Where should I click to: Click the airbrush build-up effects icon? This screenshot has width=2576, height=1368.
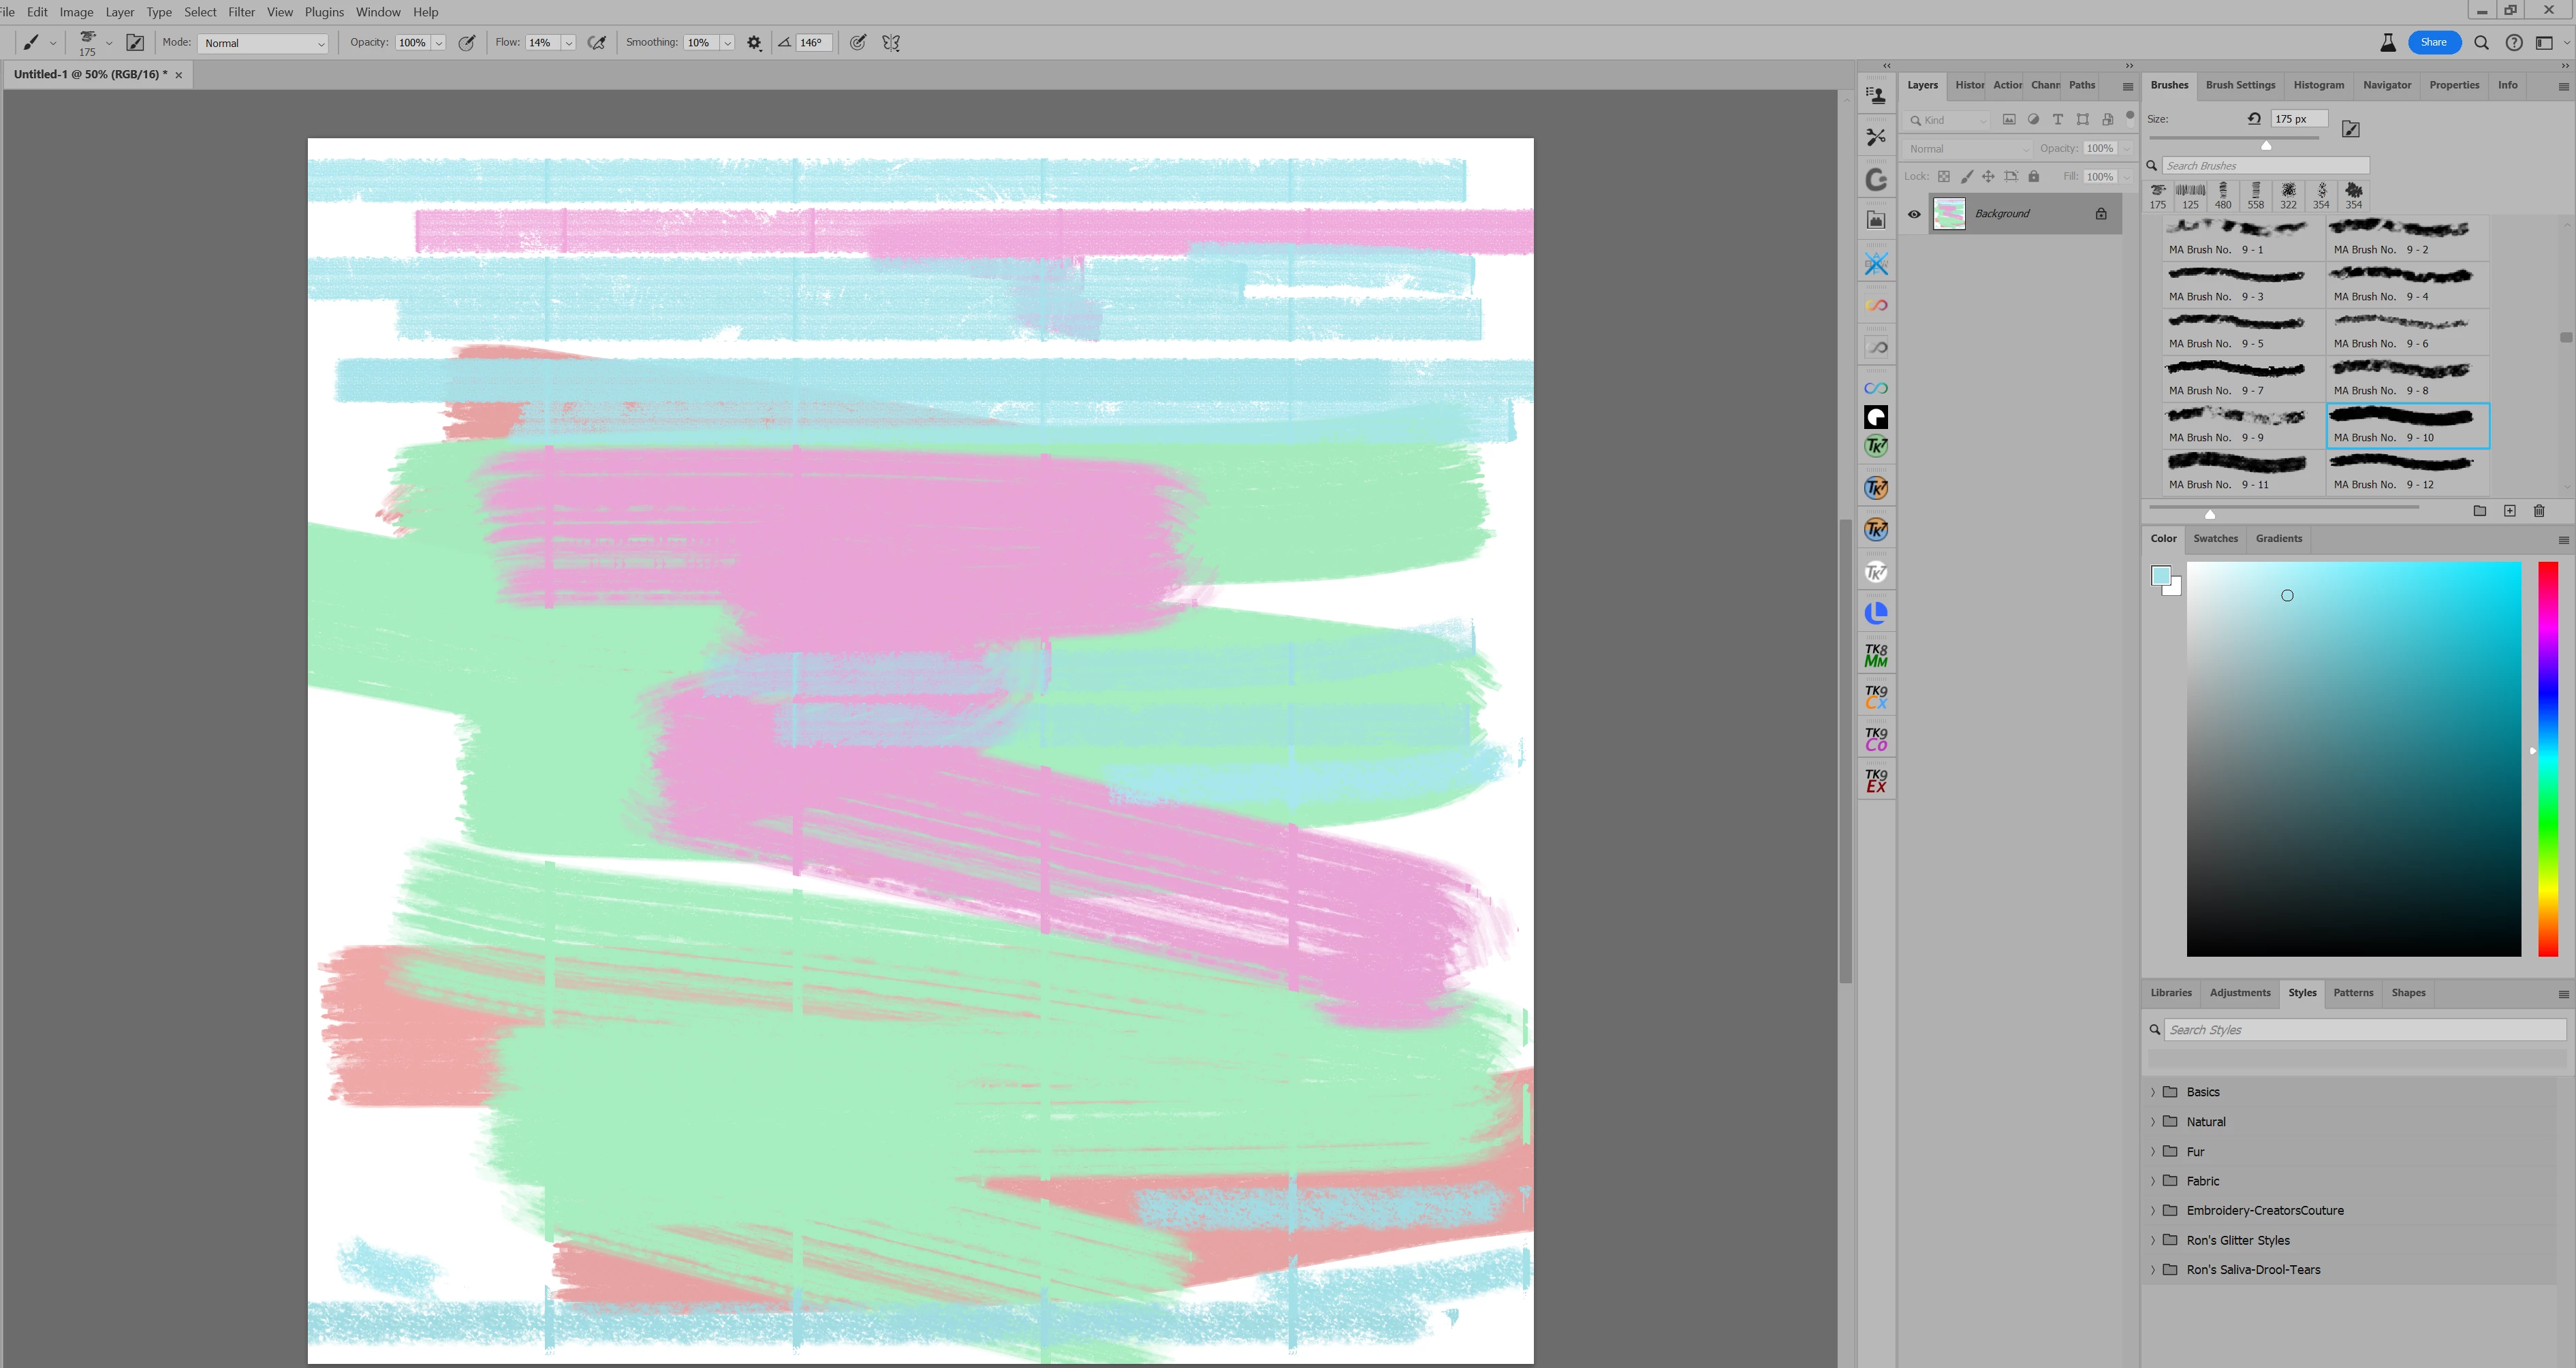(x=597, y=43)
